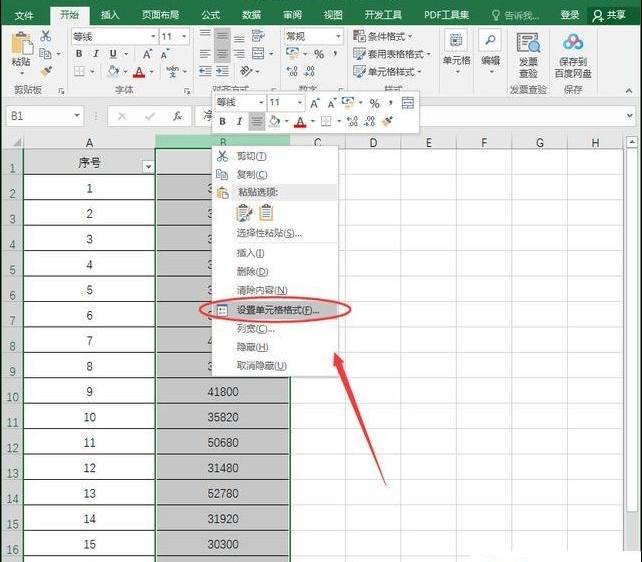The height and width of the screenshot is (562, 642).
Task: Toggle italic in the mini toolbar
Action: coord(239,121)
